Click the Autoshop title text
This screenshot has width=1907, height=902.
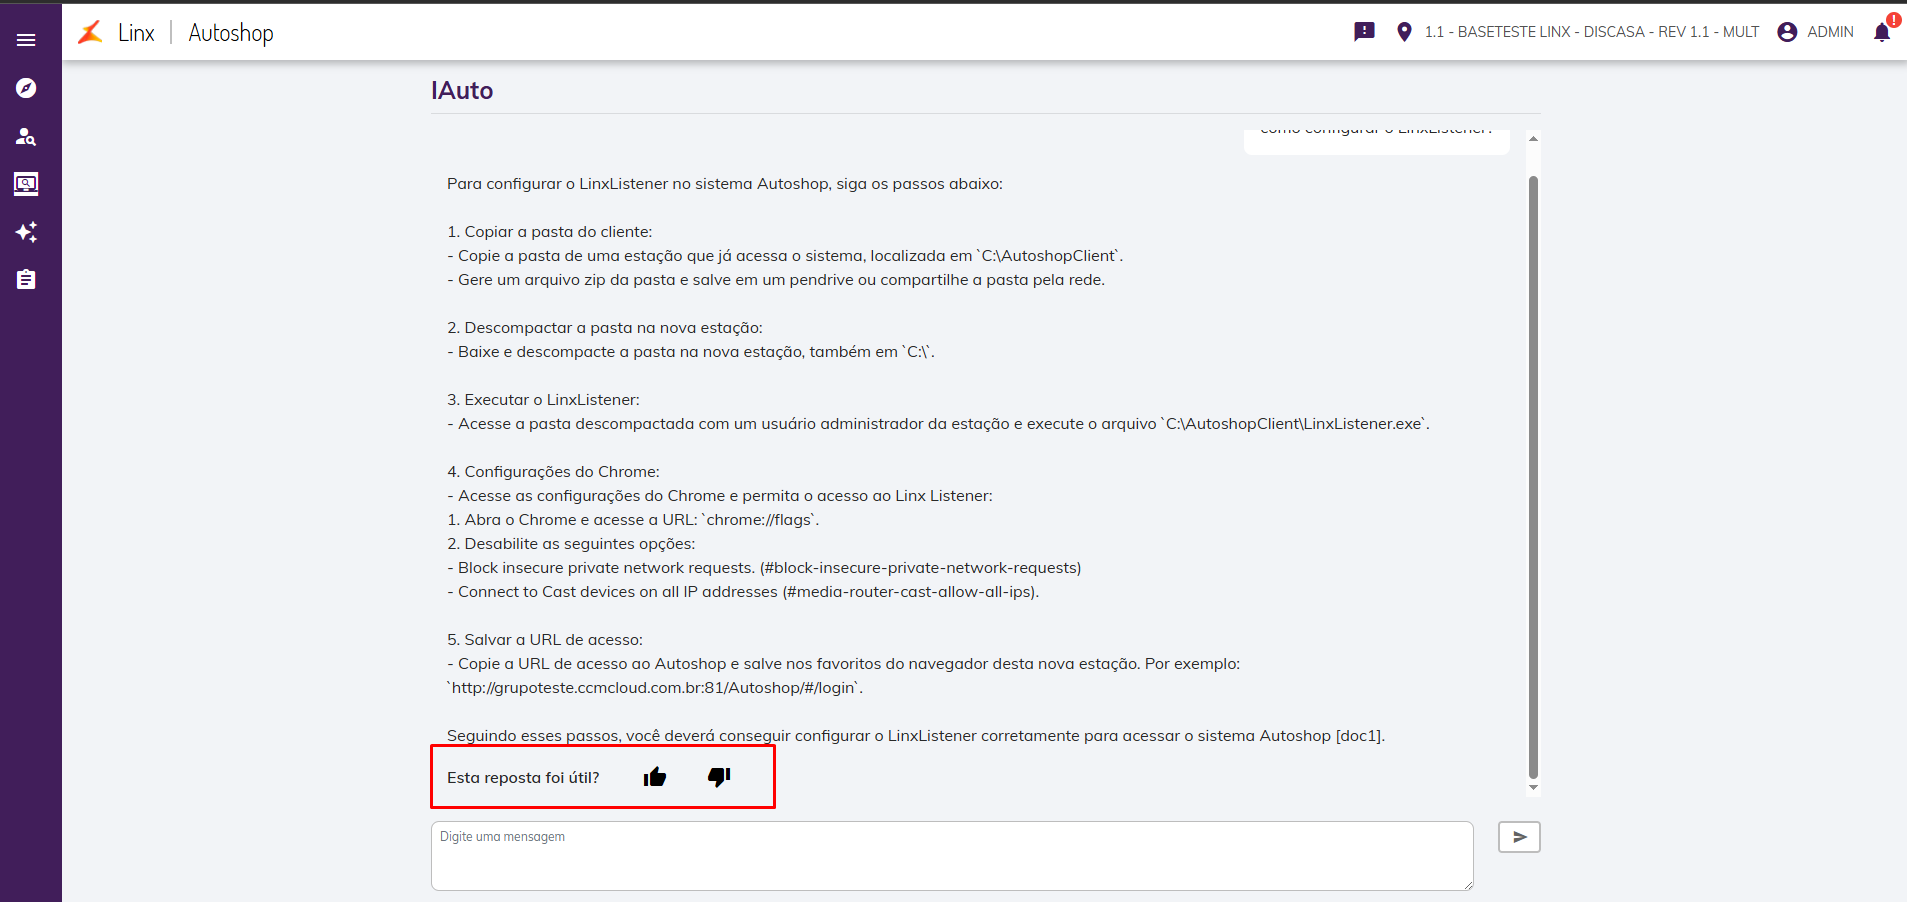(x=231, y=33)
